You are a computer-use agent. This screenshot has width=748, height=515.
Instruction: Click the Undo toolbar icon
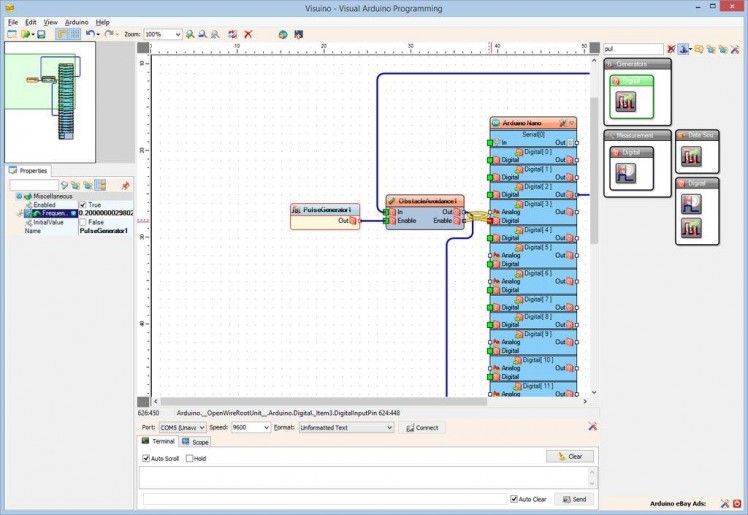(90, 34)
